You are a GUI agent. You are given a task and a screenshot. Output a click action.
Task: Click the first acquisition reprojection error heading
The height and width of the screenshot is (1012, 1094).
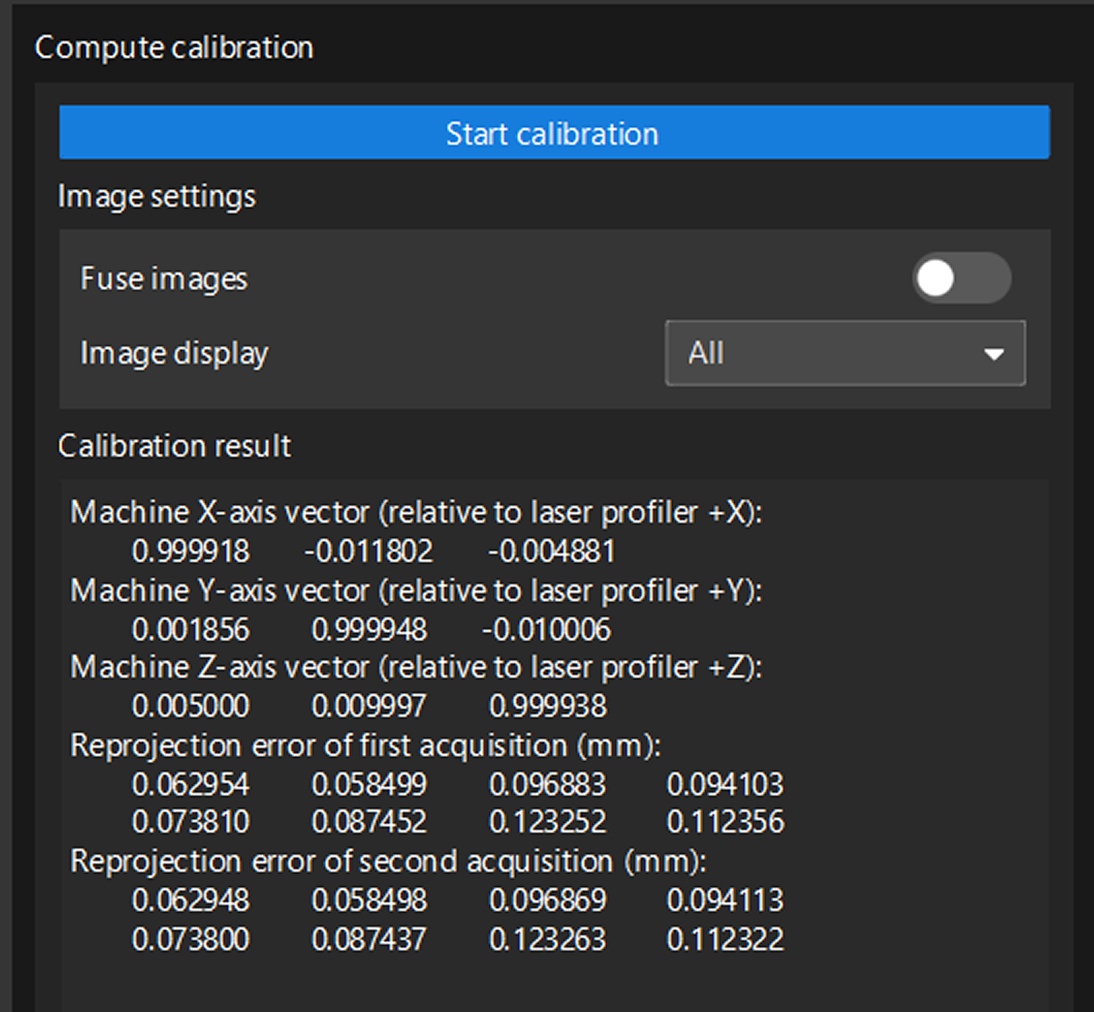coord(367,746)
